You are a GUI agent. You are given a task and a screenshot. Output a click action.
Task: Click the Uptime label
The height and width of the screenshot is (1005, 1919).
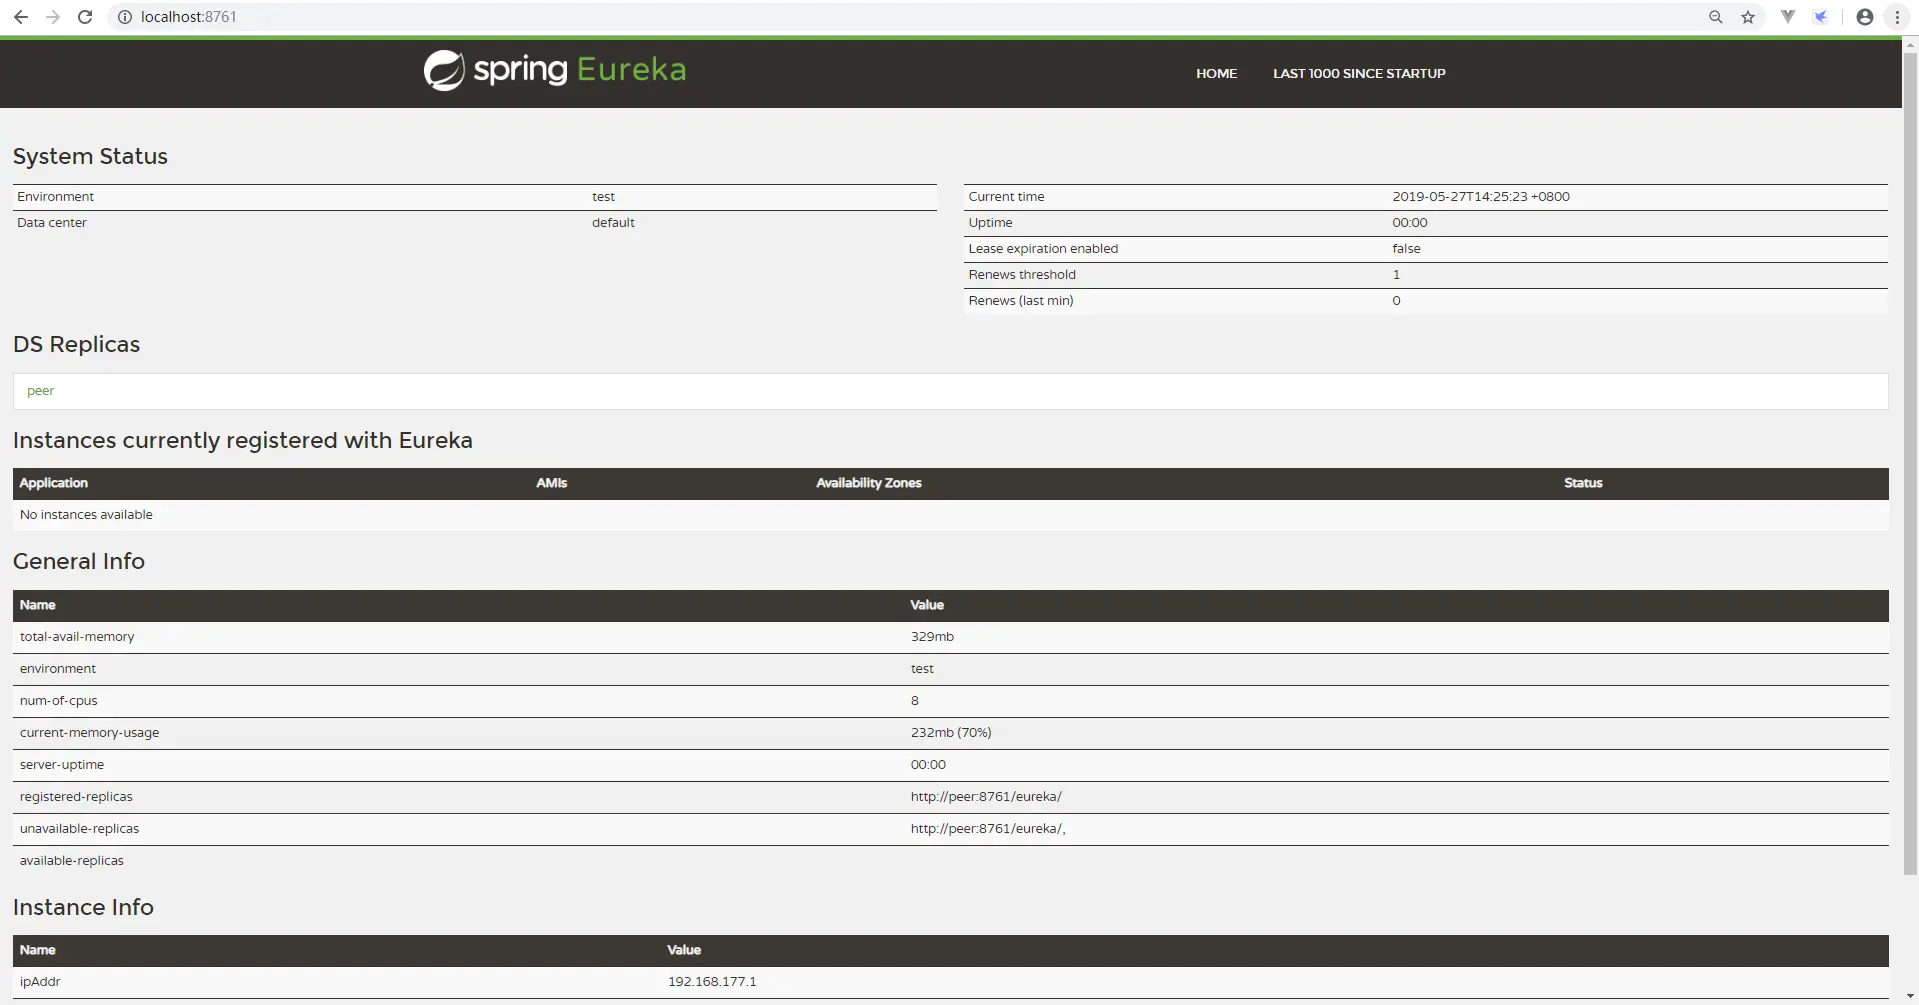990,223
